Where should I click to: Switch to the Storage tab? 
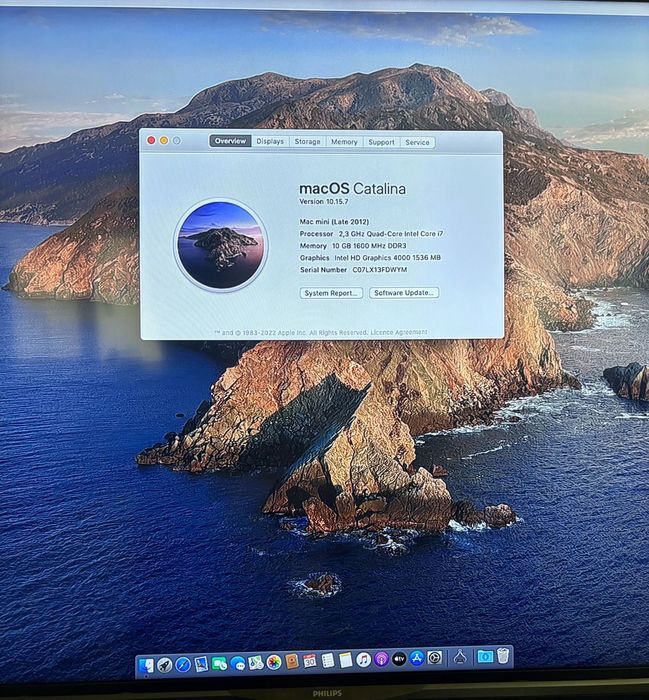(x=307, y=142)
